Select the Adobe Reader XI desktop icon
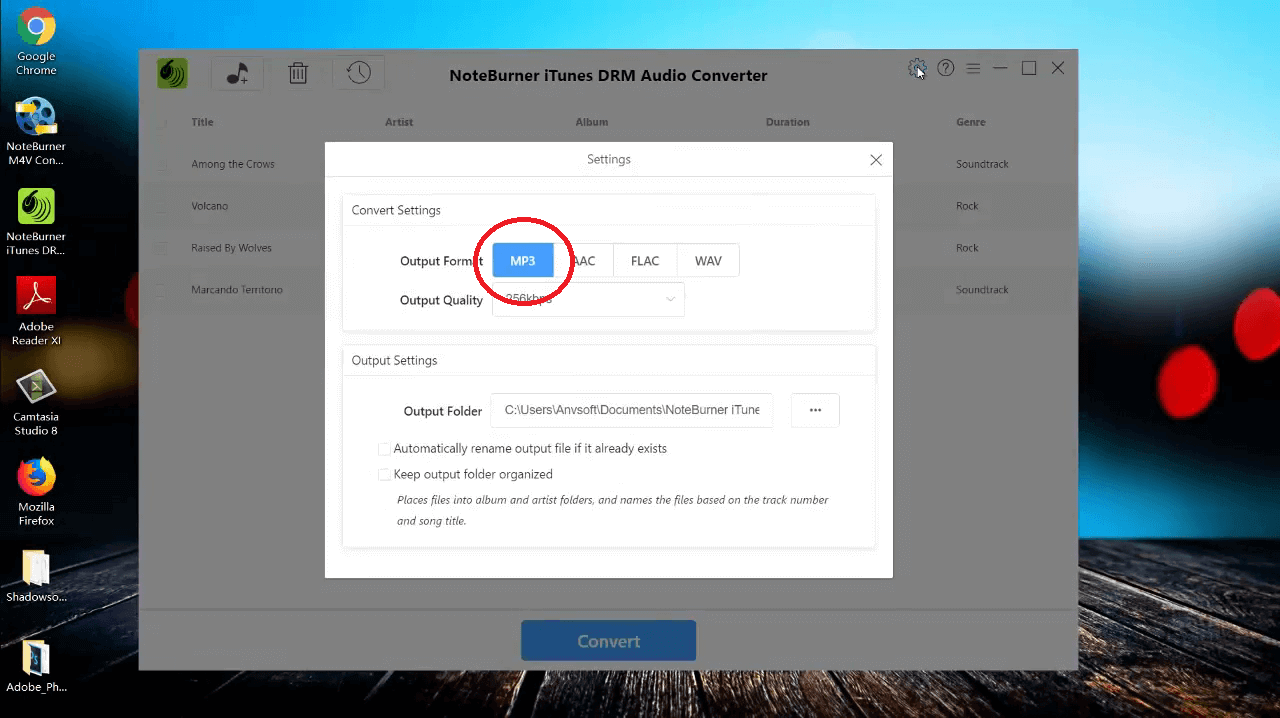 pos(36,311)
